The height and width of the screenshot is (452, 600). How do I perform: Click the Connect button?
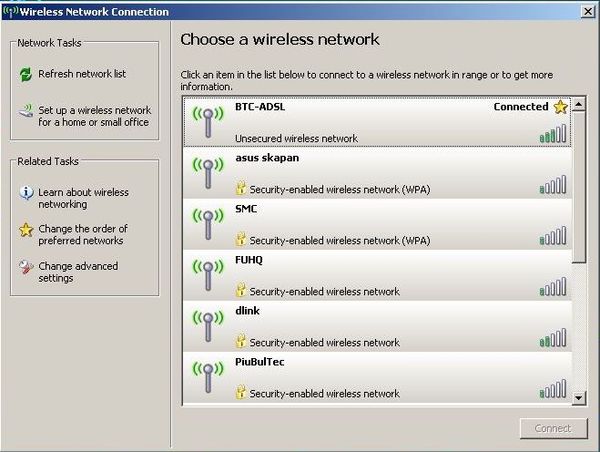[553, 428]
